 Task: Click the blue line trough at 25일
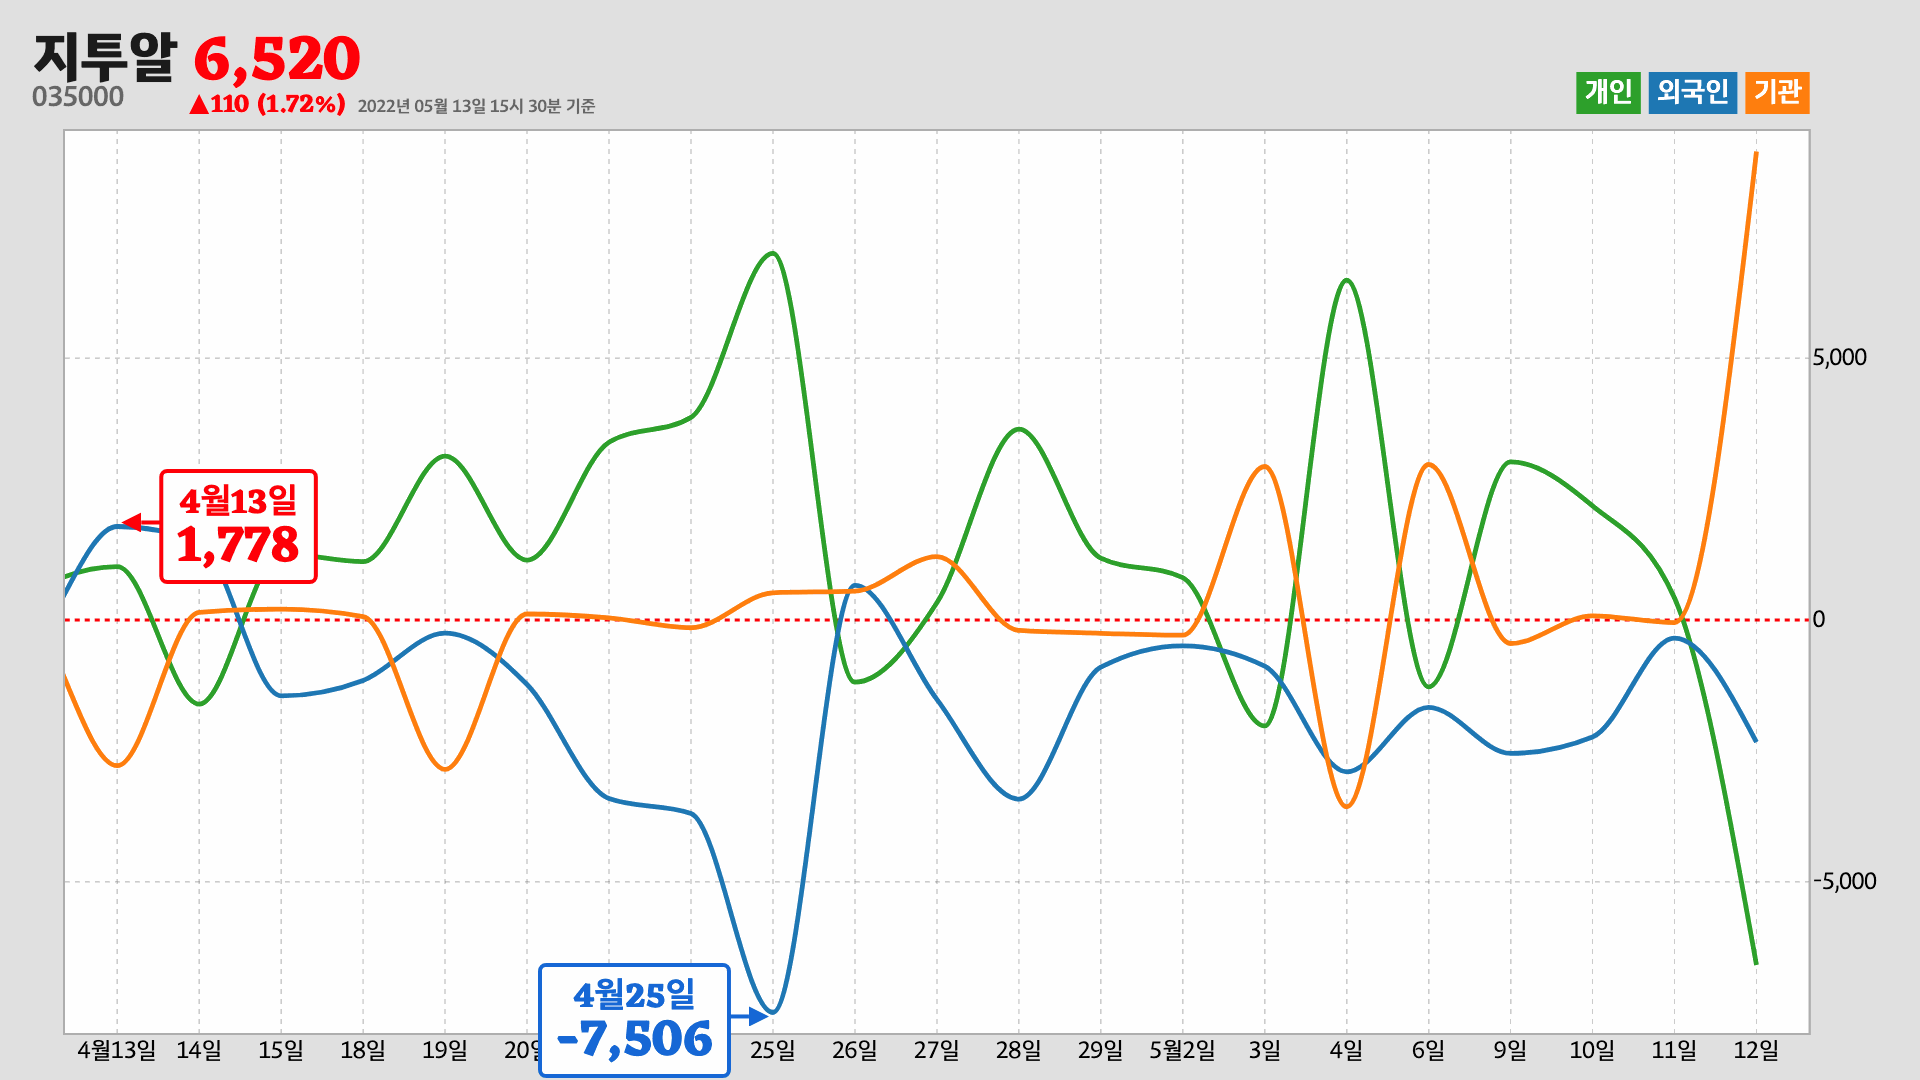[x=773, y=1012]
